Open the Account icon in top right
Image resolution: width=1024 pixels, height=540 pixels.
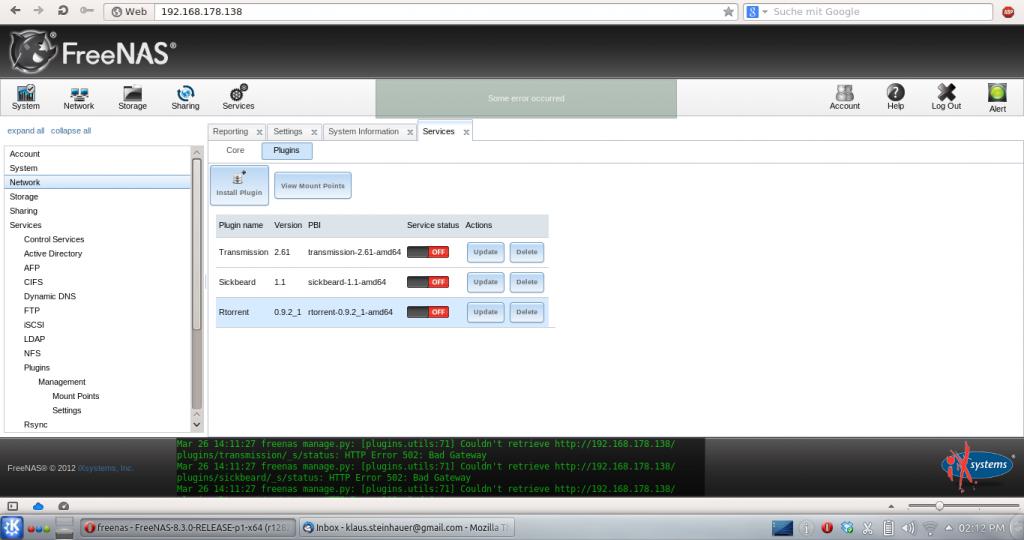tap(844, 97)
